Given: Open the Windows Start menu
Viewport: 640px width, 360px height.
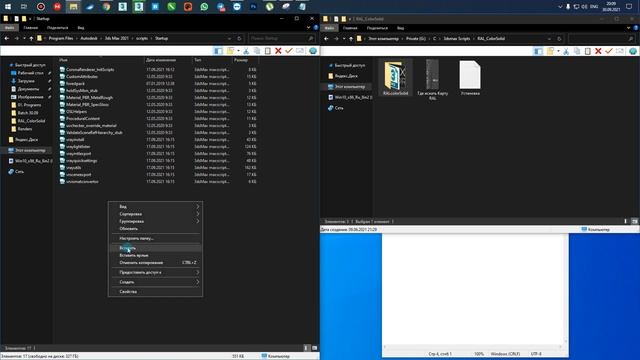Looking at the screenshot, I should coord(8,7).
